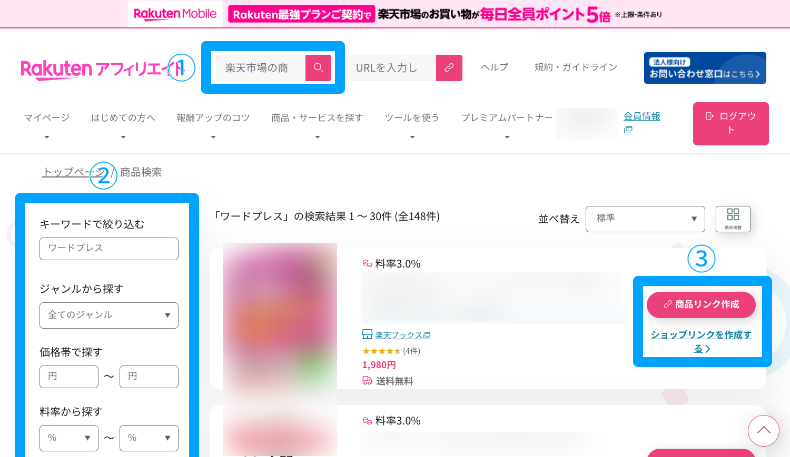Click the first product's star rating (4件)

click(x=391, y=351)
